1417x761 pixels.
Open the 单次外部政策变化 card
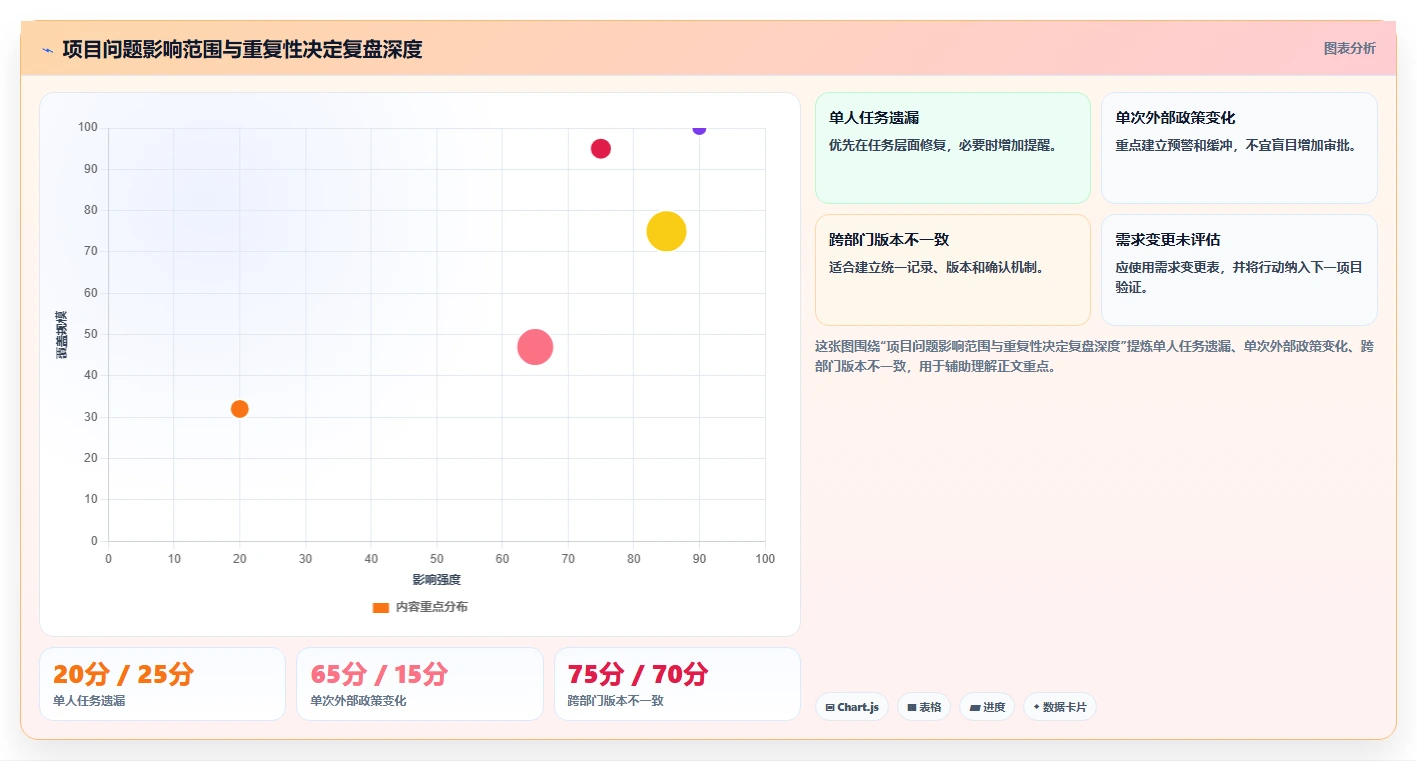(x=1239, y=148)
